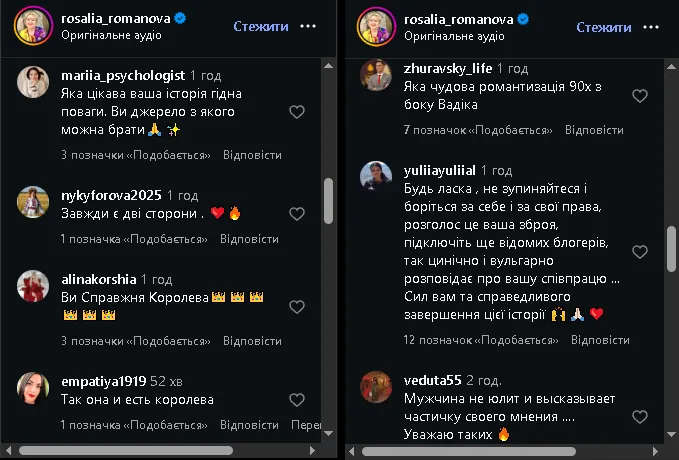This screenshot has width=679, height=460.
Task: Open veduta55 profile picture
Action: 375,385
